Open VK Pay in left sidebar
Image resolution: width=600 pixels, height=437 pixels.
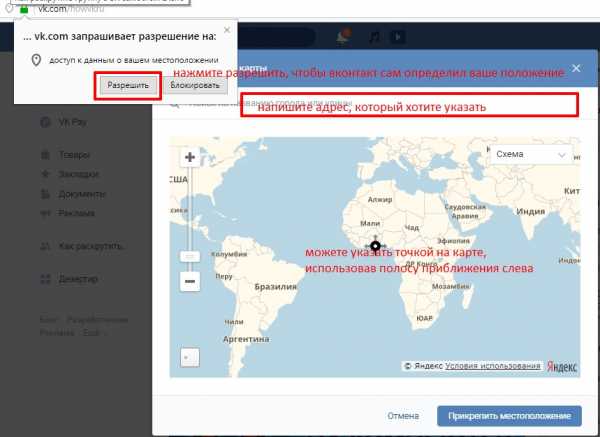pyautogui.click(x=72, y=122)
